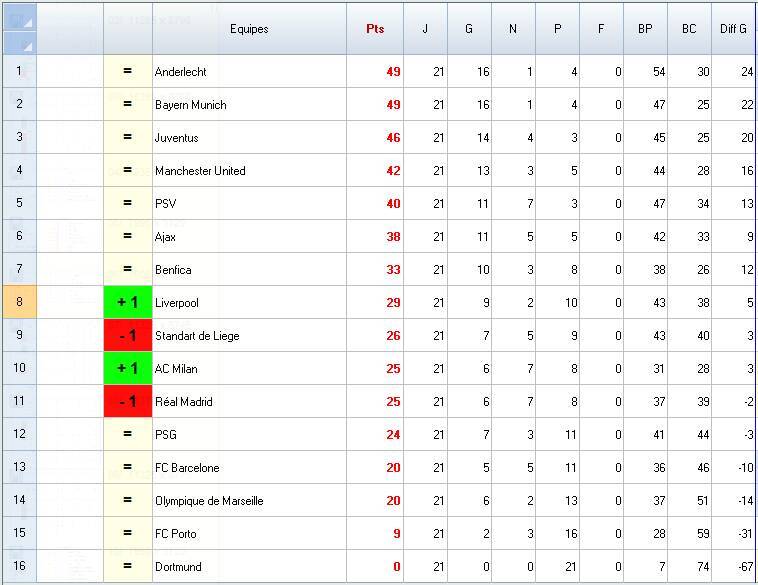Click the red -1 indicator for Standart de Liege
Image resolution: width=758 pixels, height=585 pixels.
pyautogui.click(x=127, y=336)
